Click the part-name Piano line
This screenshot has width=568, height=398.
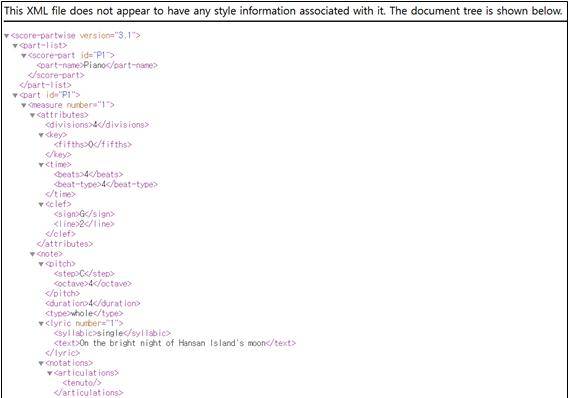[97, 65]
